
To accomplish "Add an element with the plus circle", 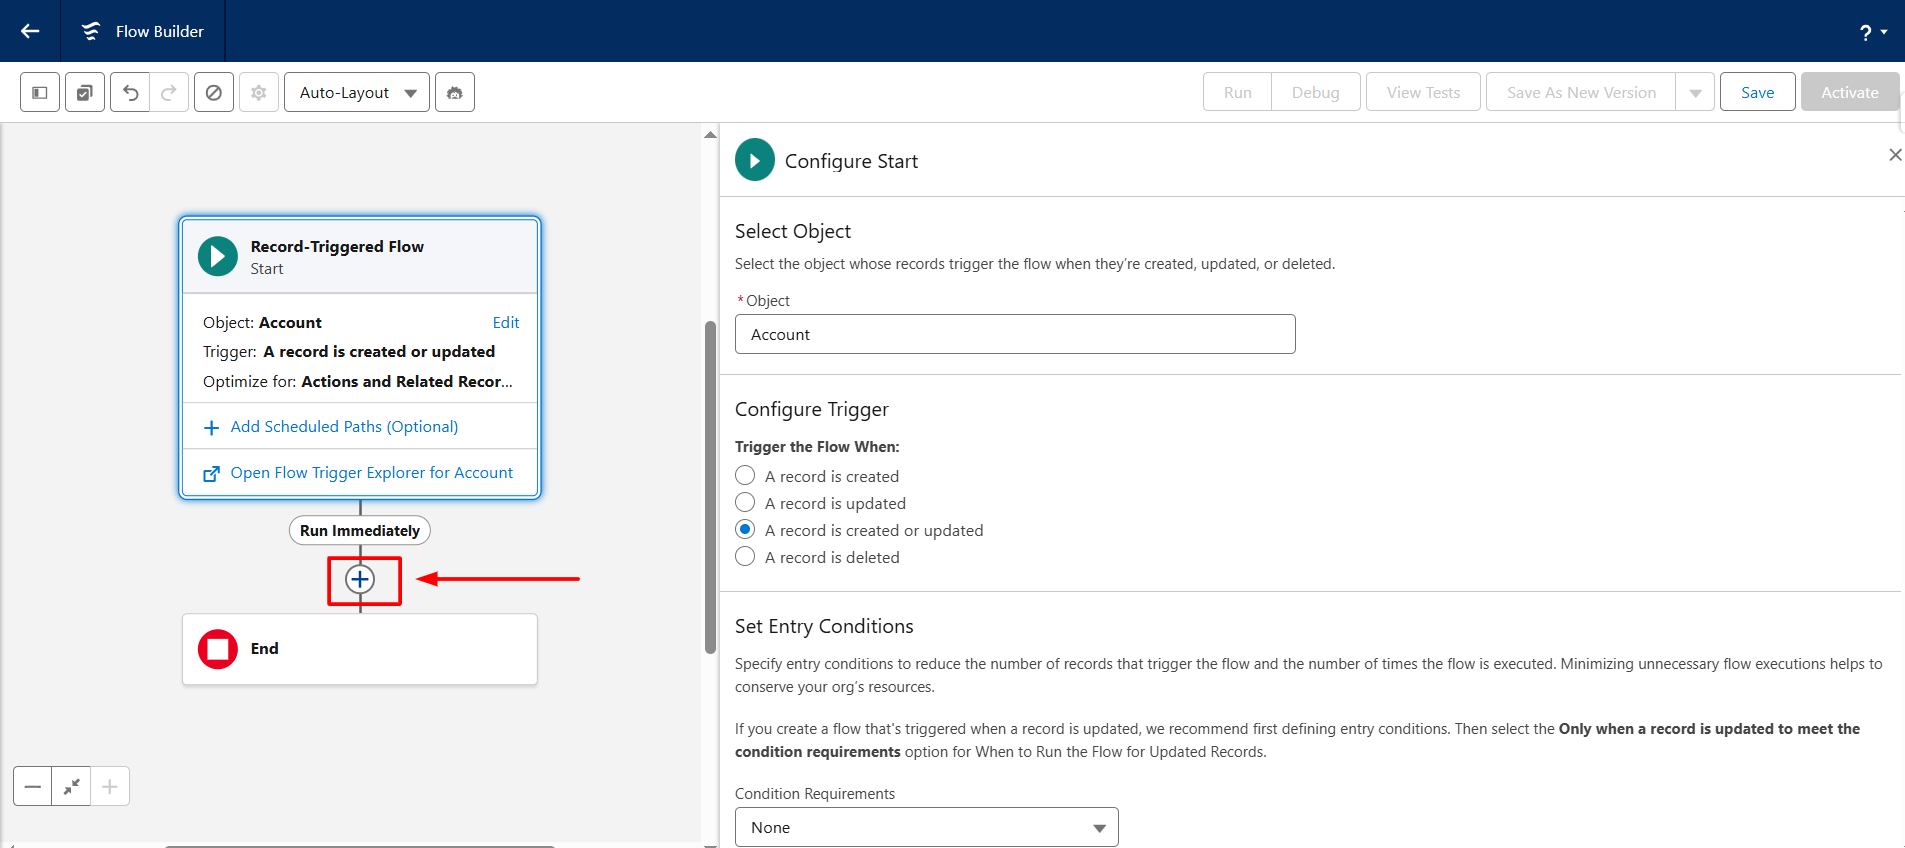I will tap(360, 580).
